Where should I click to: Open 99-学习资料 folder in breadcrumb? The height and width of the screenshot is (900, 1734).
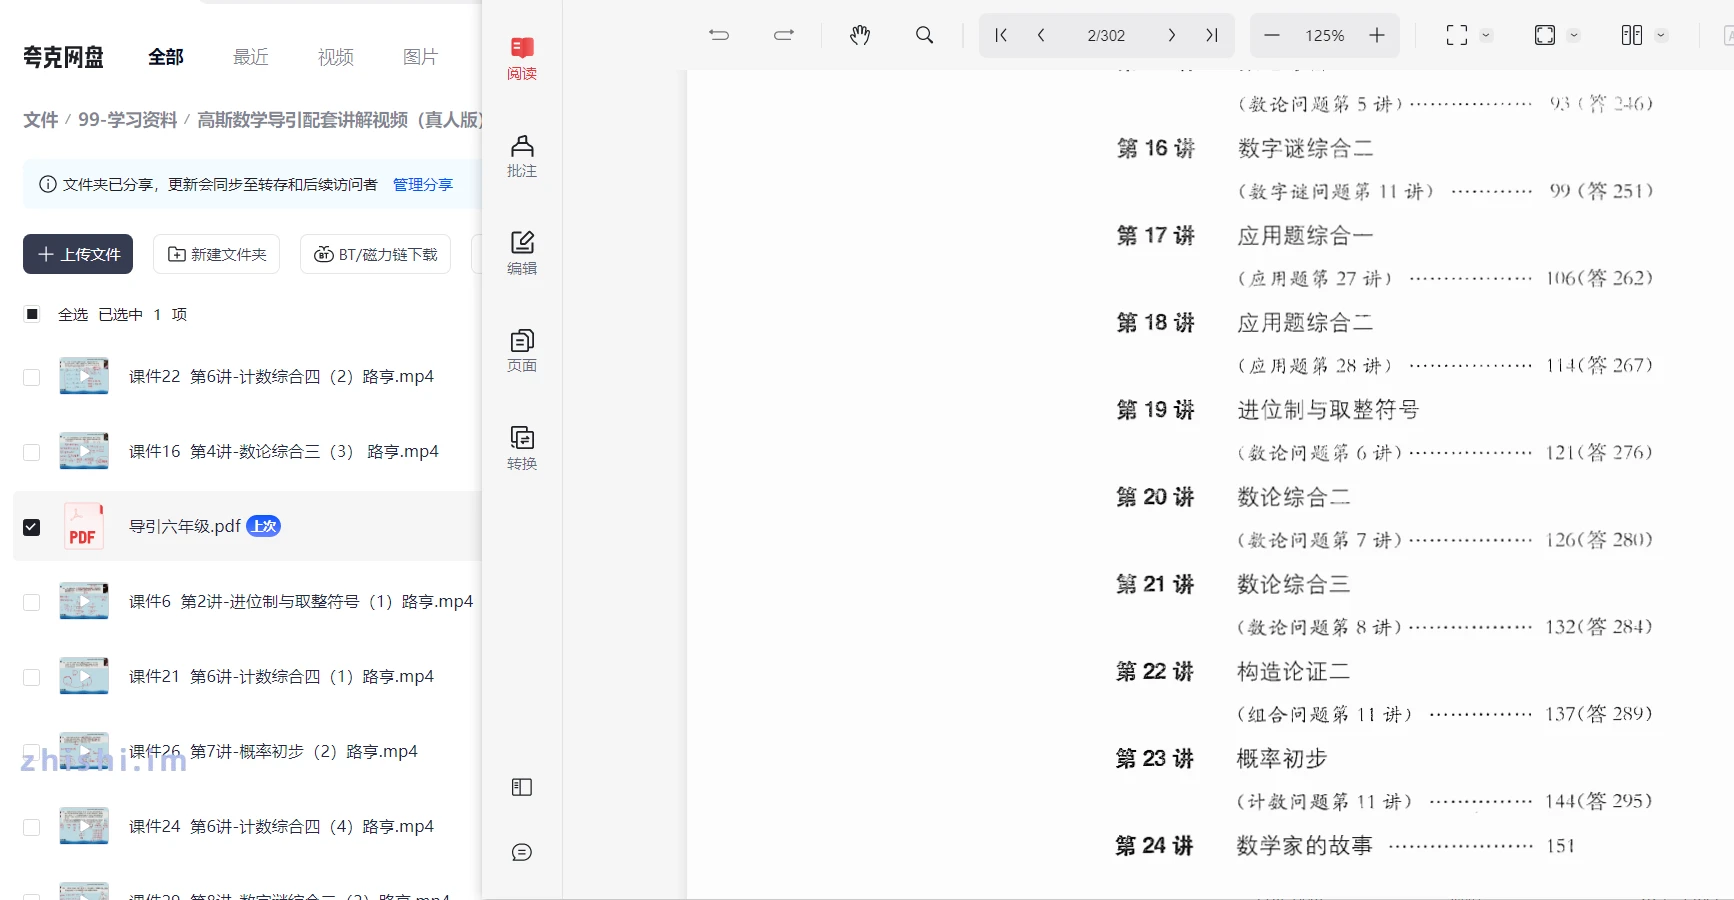pos(128,120)
